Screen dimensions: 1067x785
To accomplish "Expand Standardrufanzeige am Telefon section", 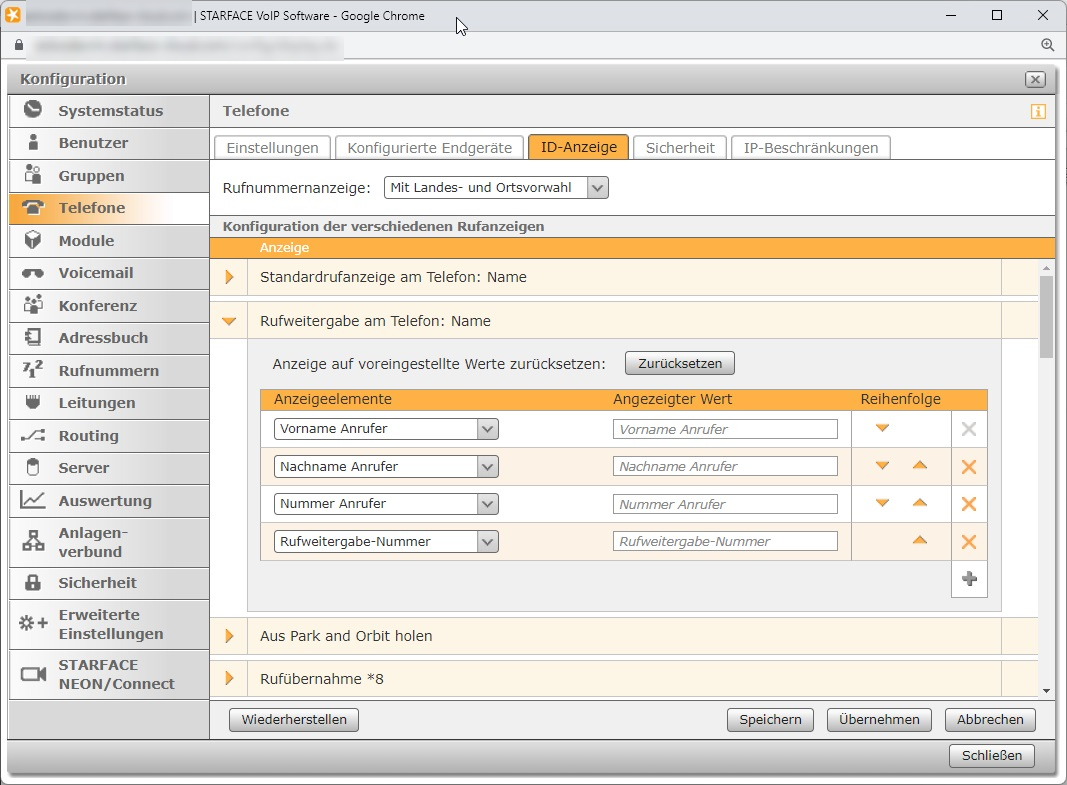I will (x=229, y=277).
